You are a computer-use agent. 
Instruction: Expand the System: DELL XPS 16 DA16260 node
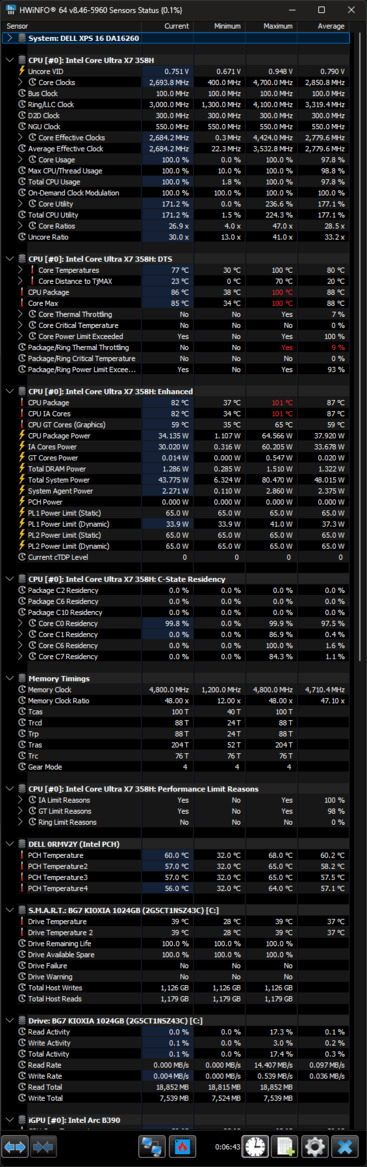coord(9,37)
